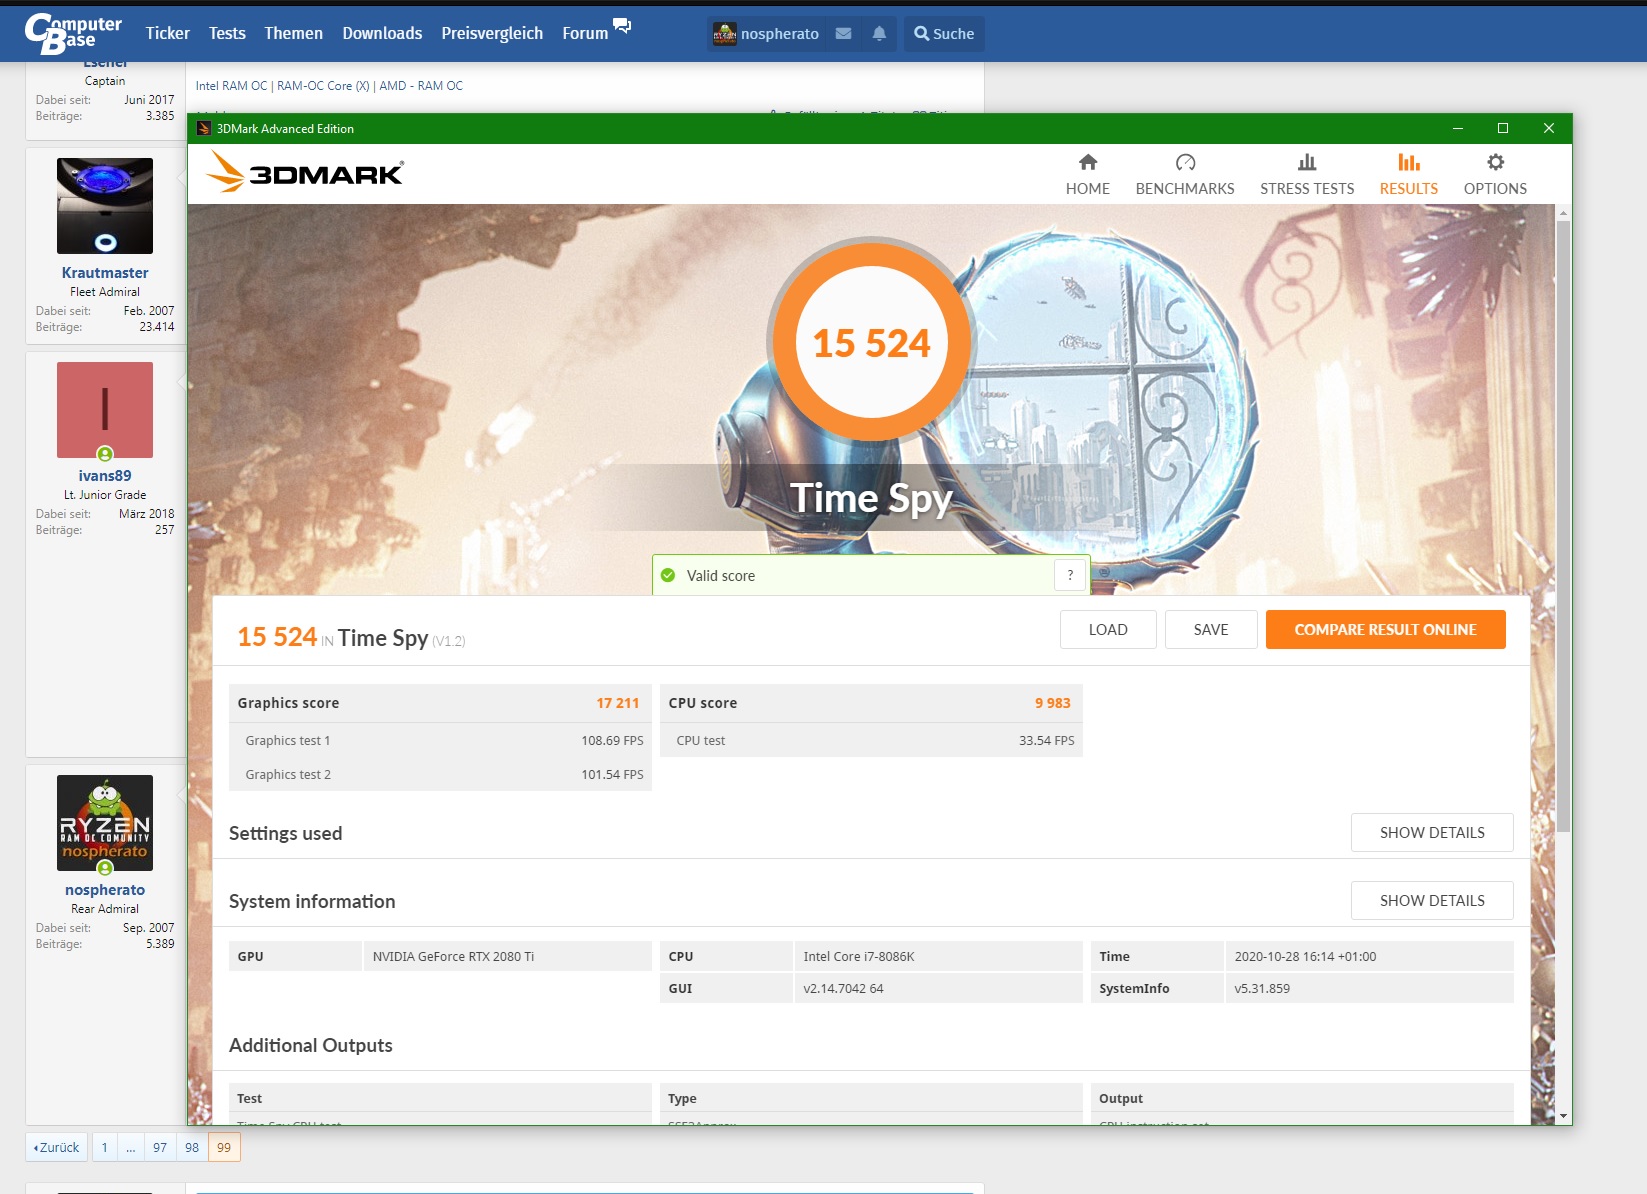Go to forum page 97
1647x1194 pixels.
(160, 1148)
